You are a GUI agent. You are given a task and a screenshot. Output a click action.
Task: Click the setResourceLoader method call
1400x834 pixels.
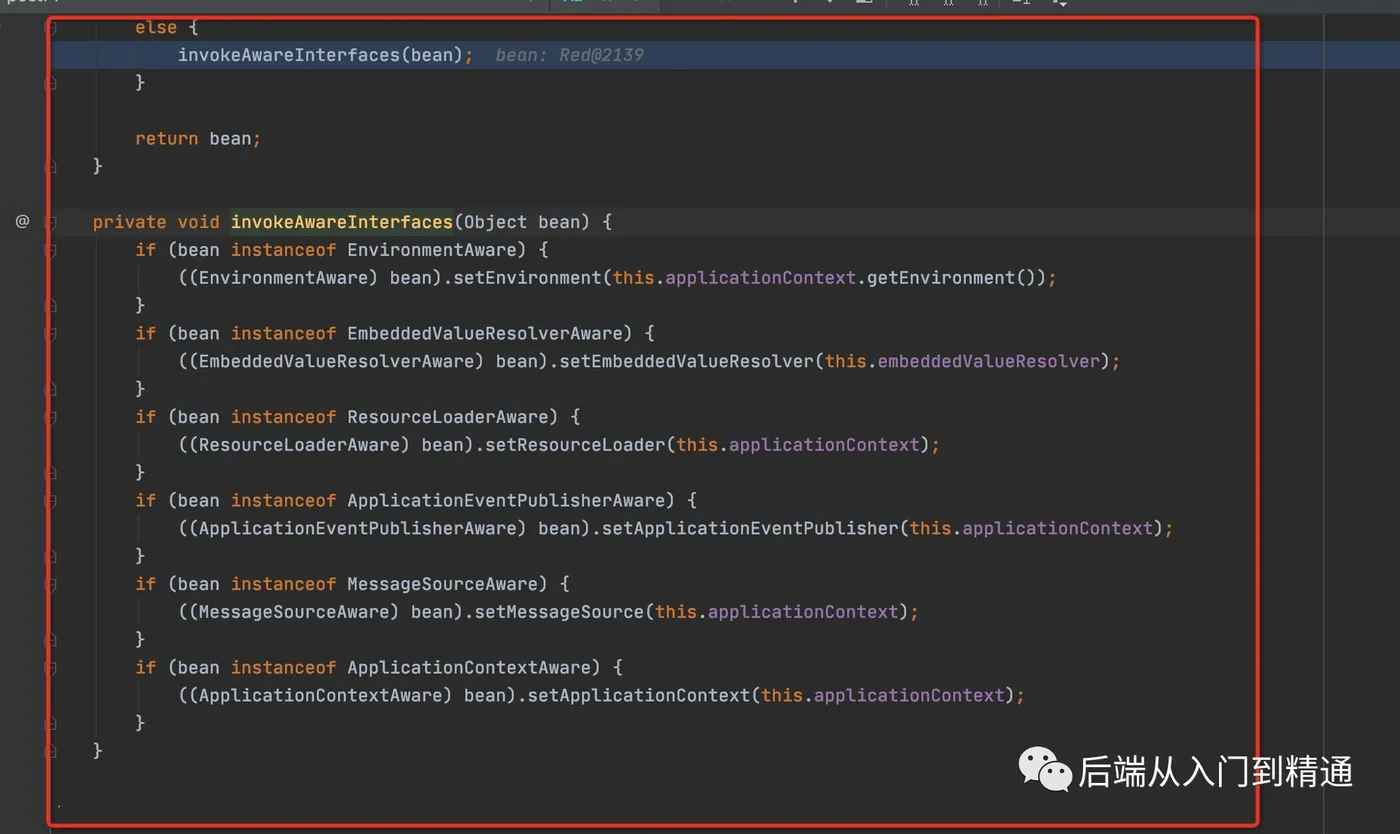click(x=575, y=445)
